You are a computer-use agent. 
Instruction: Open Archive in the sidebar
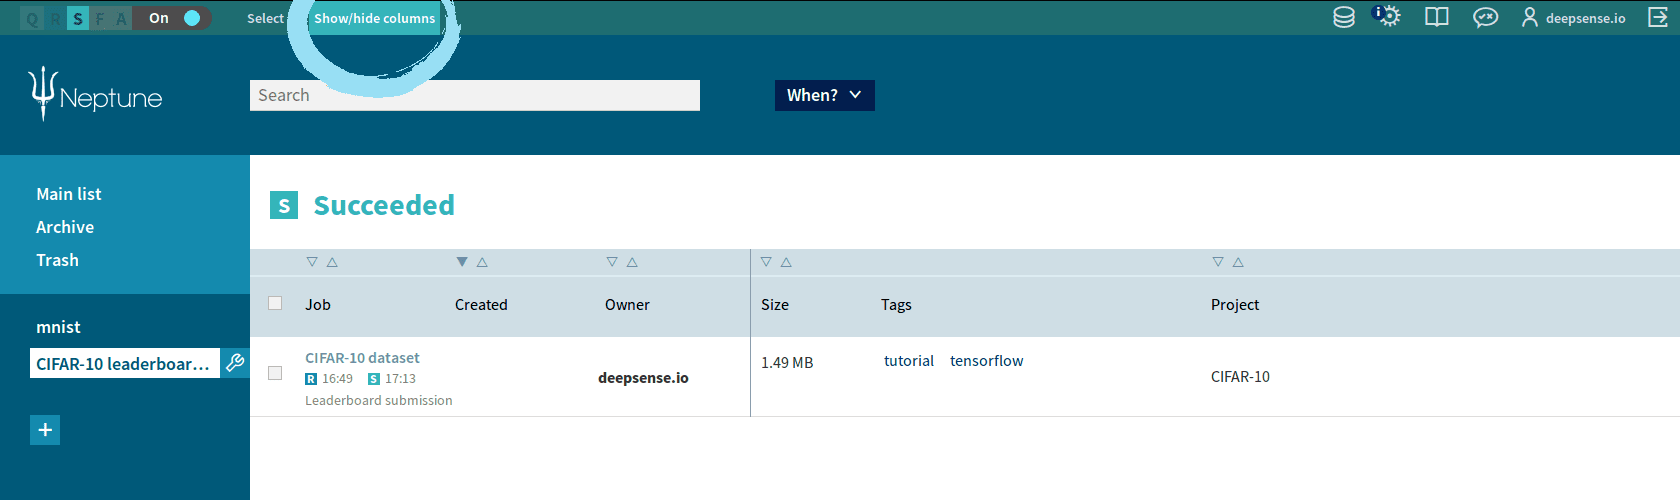(65, 227)
